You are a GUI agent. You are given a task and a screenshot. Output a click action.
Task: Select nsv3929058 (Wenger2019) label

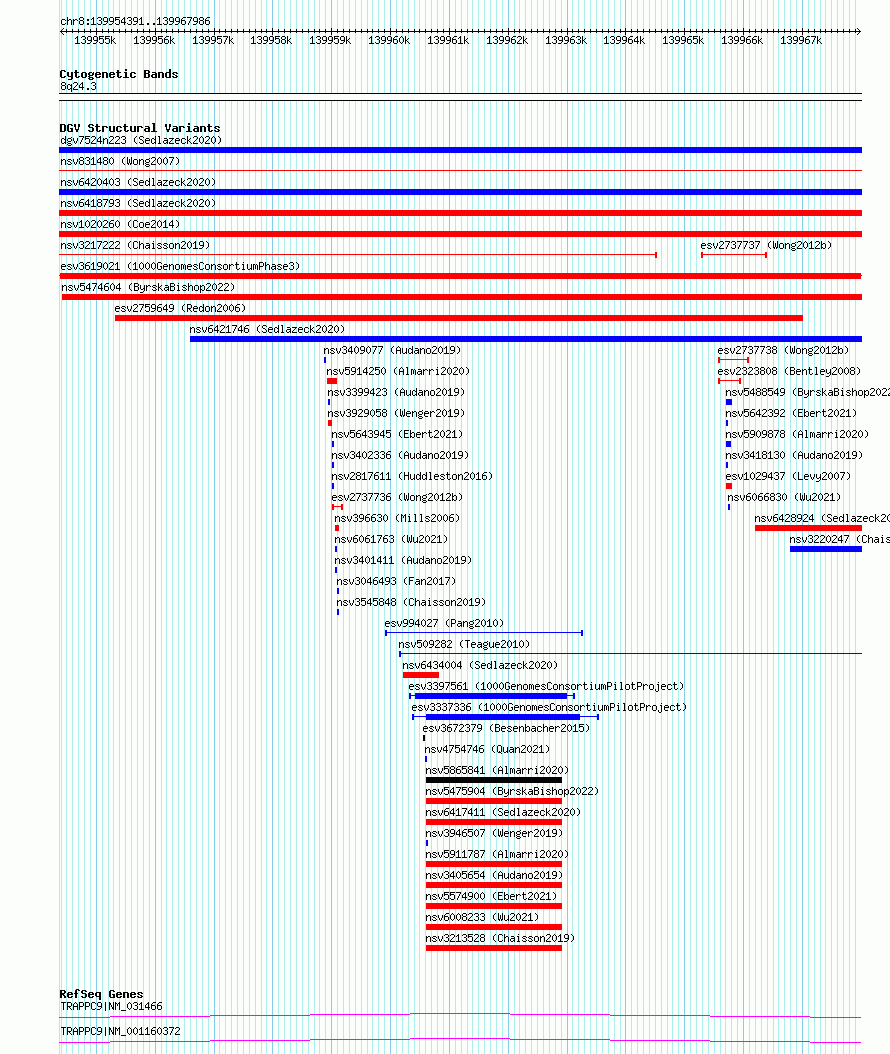coord(396,413)
